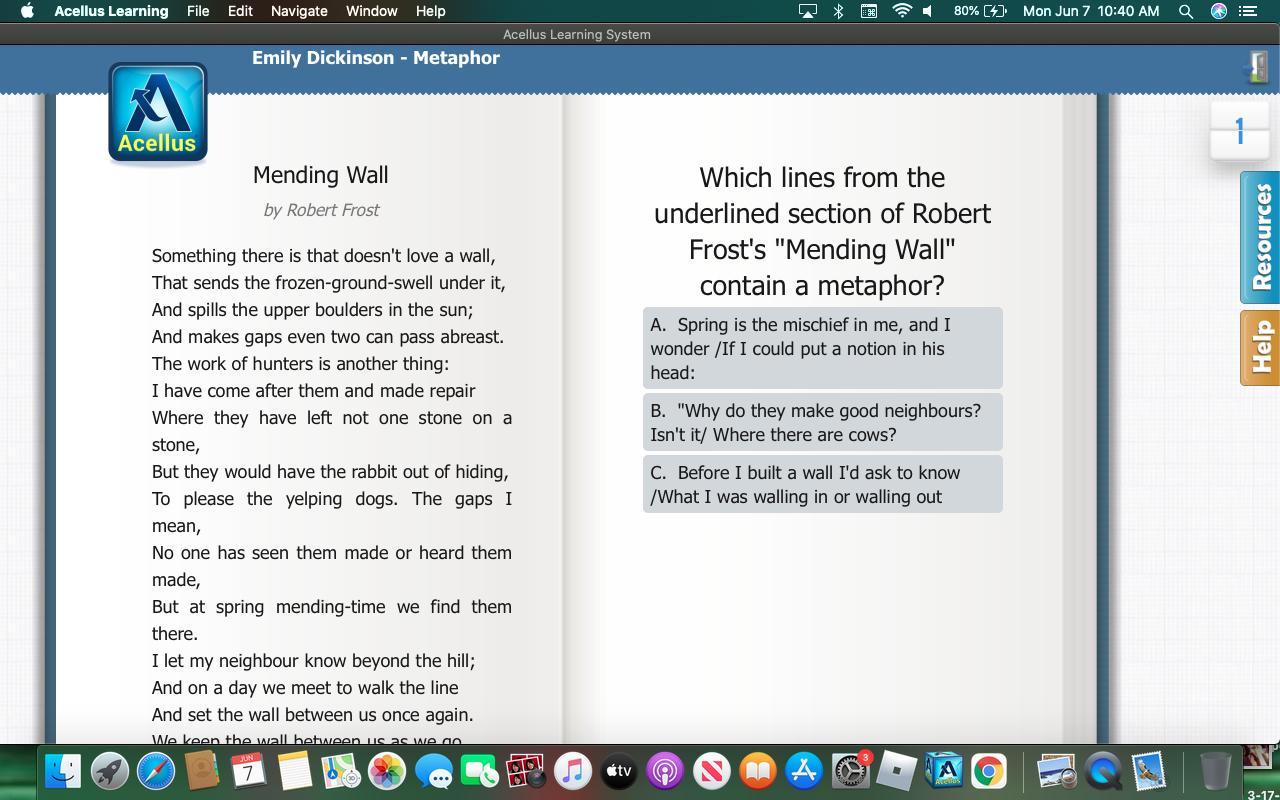Open the Trash in the dock
1280x800 pixels.
[x=1215, y=771]
